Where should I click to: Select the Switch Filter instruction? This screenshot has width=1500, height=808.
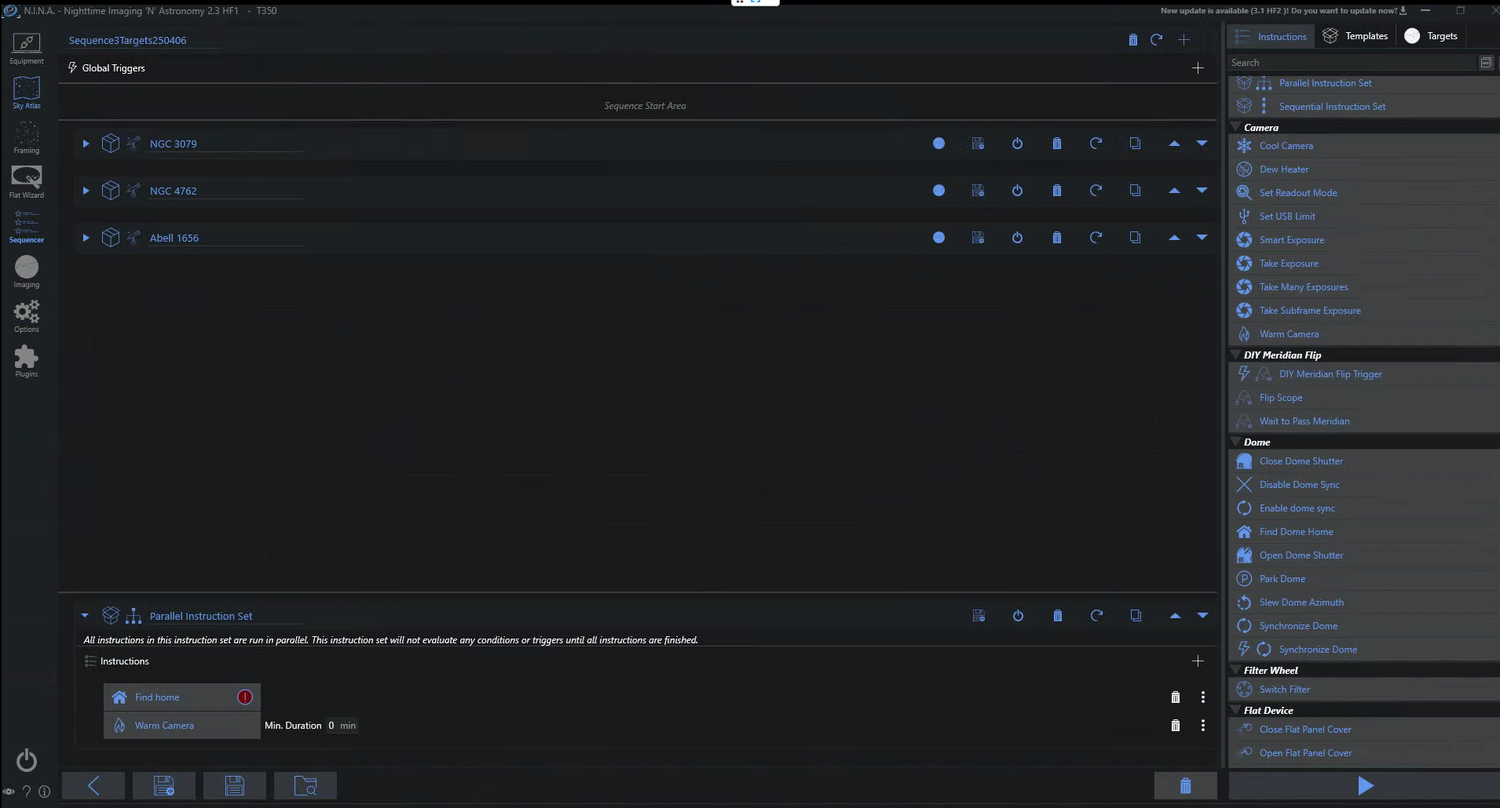click(x=1285, y=689)
